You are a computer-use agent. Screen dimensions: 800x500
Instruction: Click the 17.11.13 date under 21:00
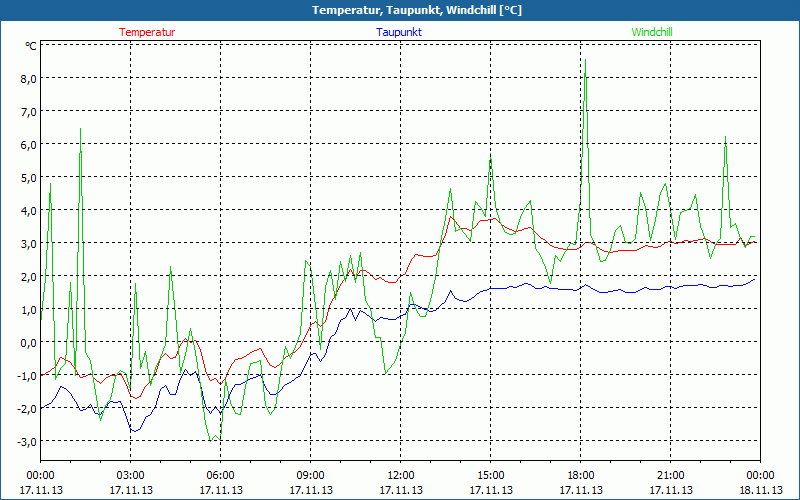tap(670, 490)
